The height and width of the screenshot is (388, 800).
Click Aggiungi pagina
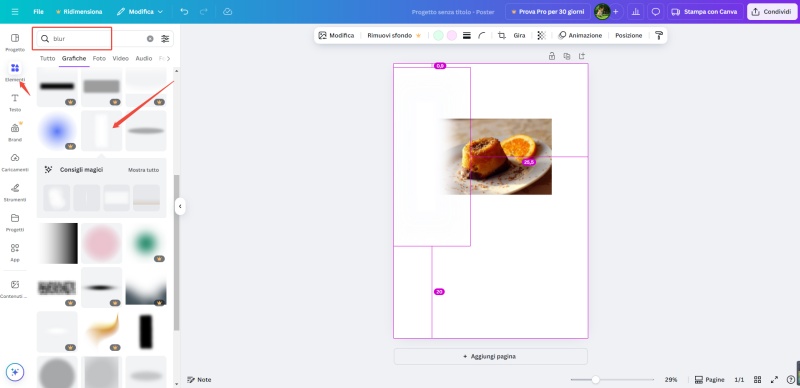click(x=490, y=356)
